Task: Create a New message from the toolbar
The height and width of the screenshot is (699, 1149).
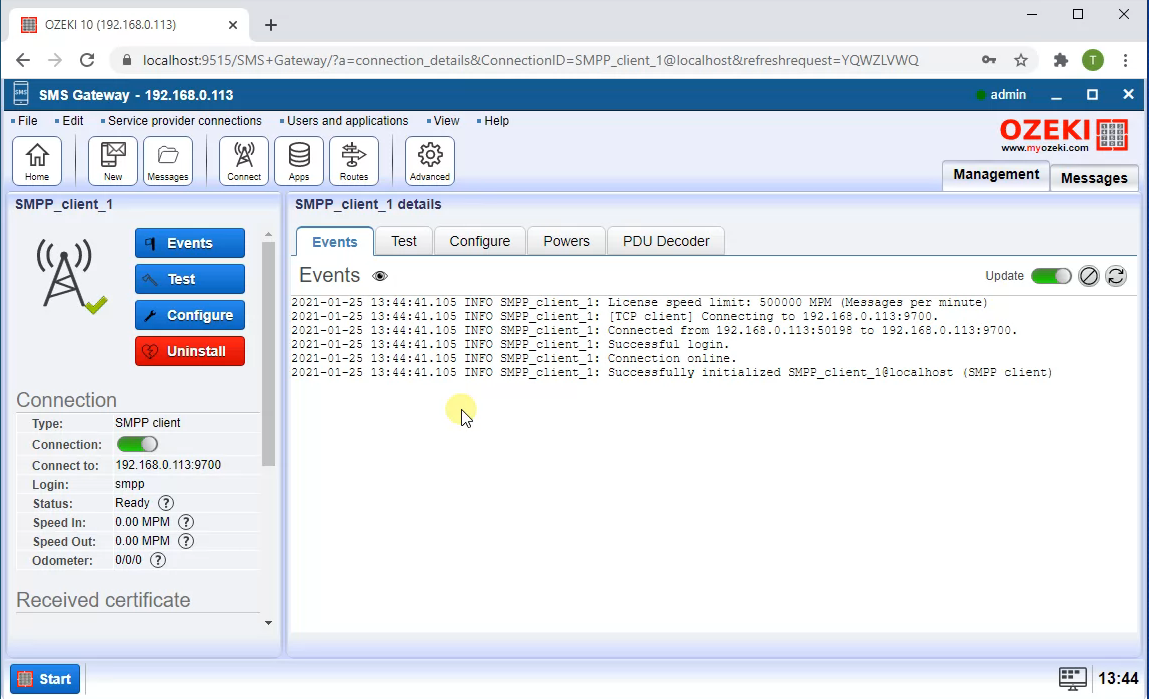Action: [x=113, y=160]
